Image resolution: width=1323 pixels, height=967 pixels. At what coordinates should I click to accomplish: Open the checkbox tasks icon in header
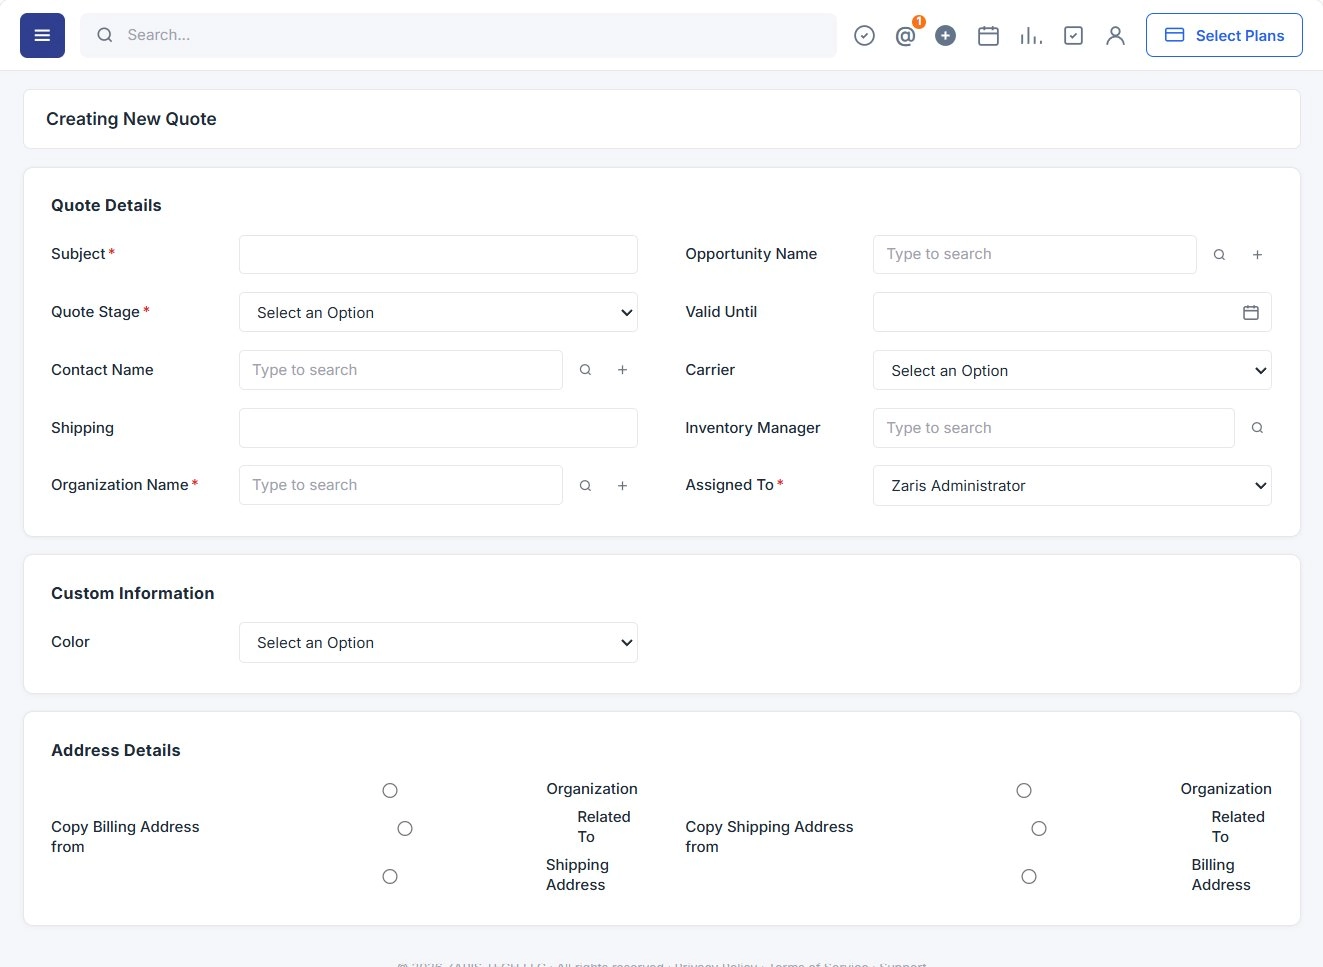click(1073, 36)
